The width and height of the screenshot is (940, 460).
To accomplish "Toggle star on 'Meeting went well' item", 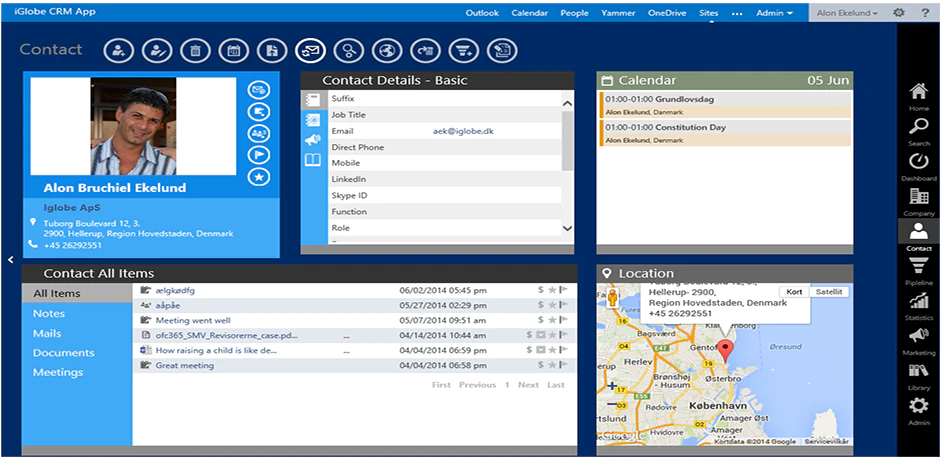I will click(552, 320).
